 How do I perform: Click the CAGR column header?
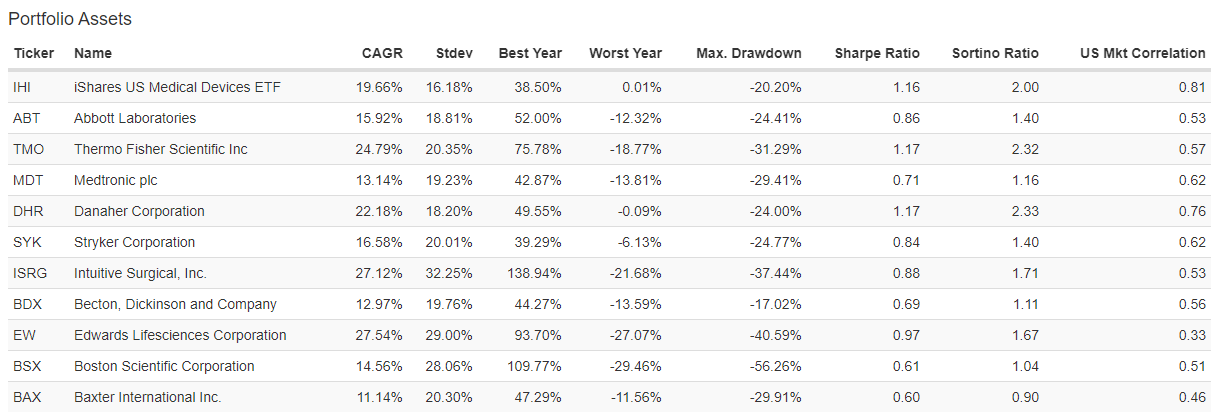point(382,53)
